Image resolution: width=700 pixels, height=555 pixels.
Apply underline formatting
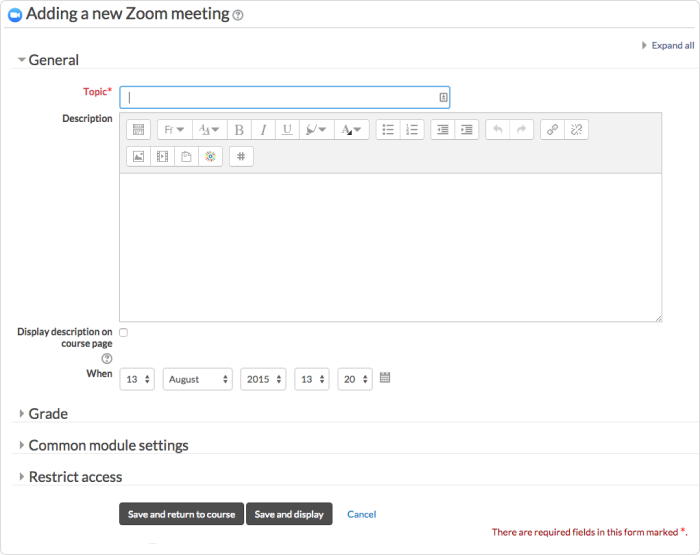tap(288, 129)
